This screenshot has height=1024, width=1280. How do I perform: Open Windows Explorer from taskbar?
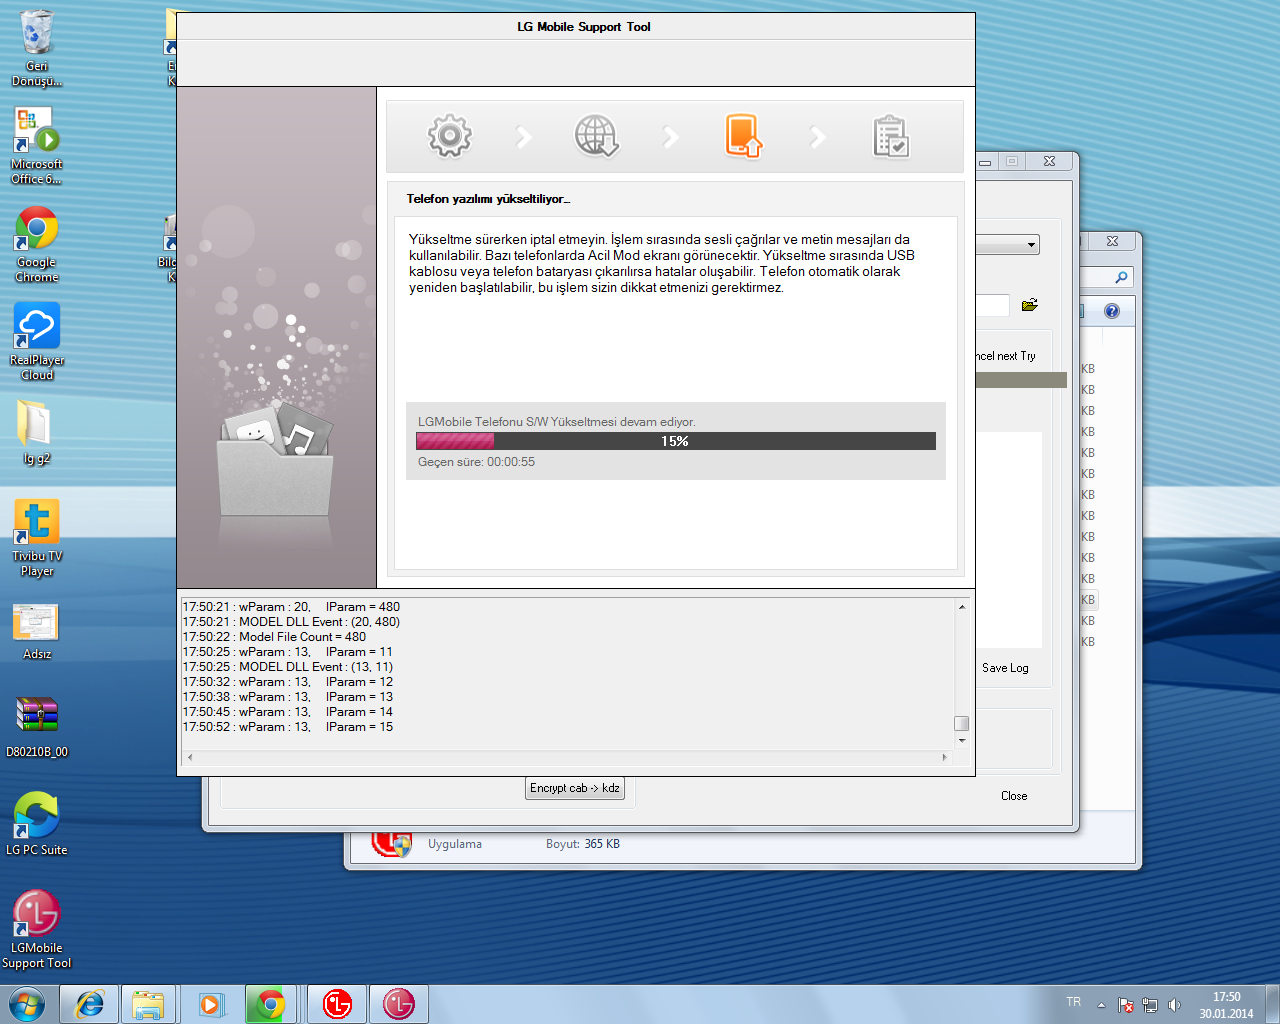[x=148, y=1004]
